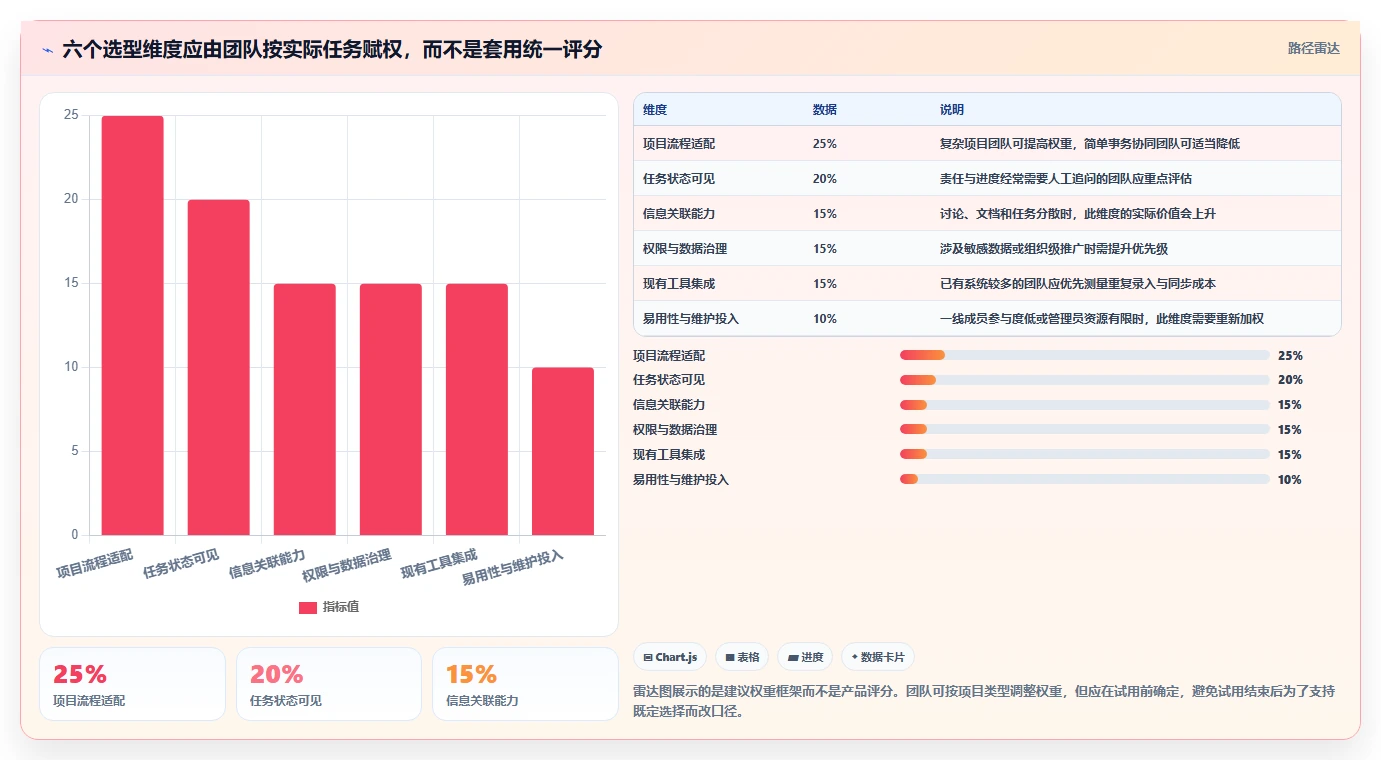Click the description starting 复杂项目团队可提高权重

(x=1090, y=144)
